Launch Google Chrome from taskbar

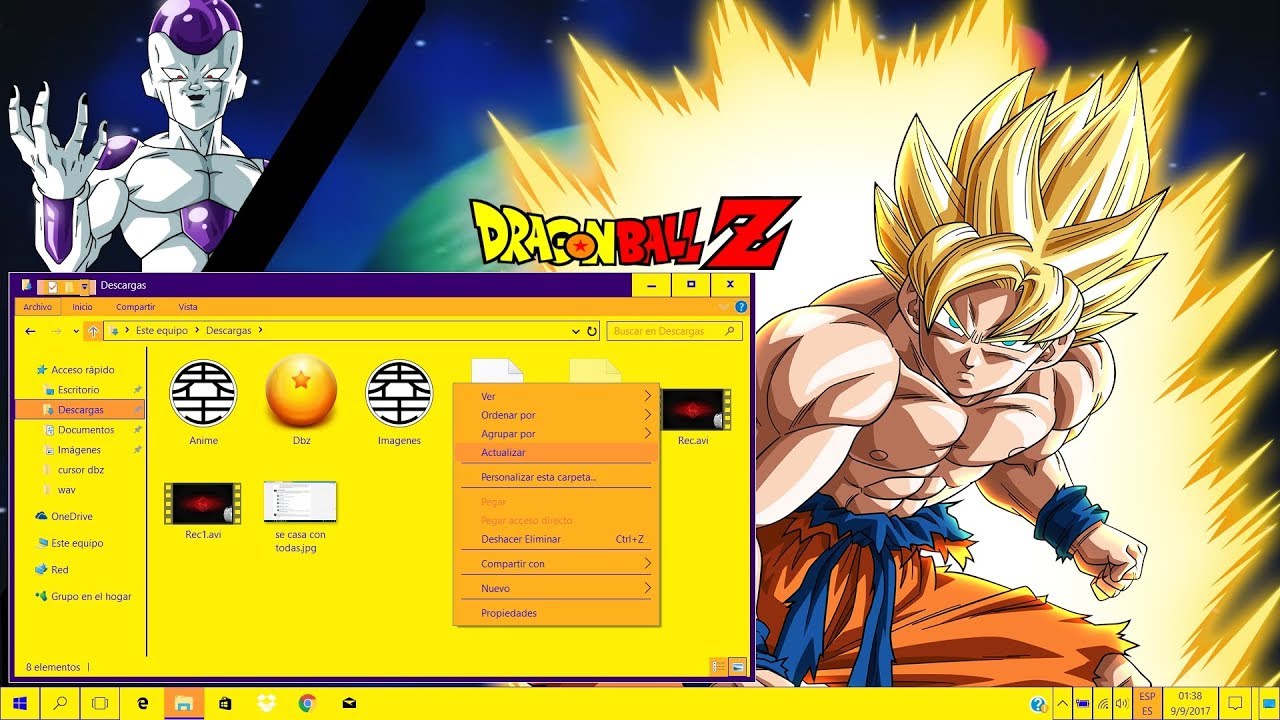pos(307,703)
